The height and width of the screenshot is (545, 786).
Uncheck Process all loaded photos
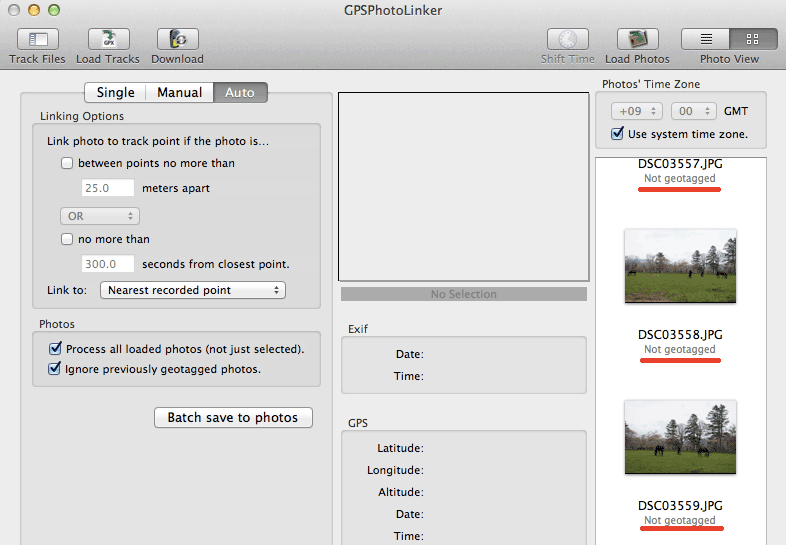(55, 348)
